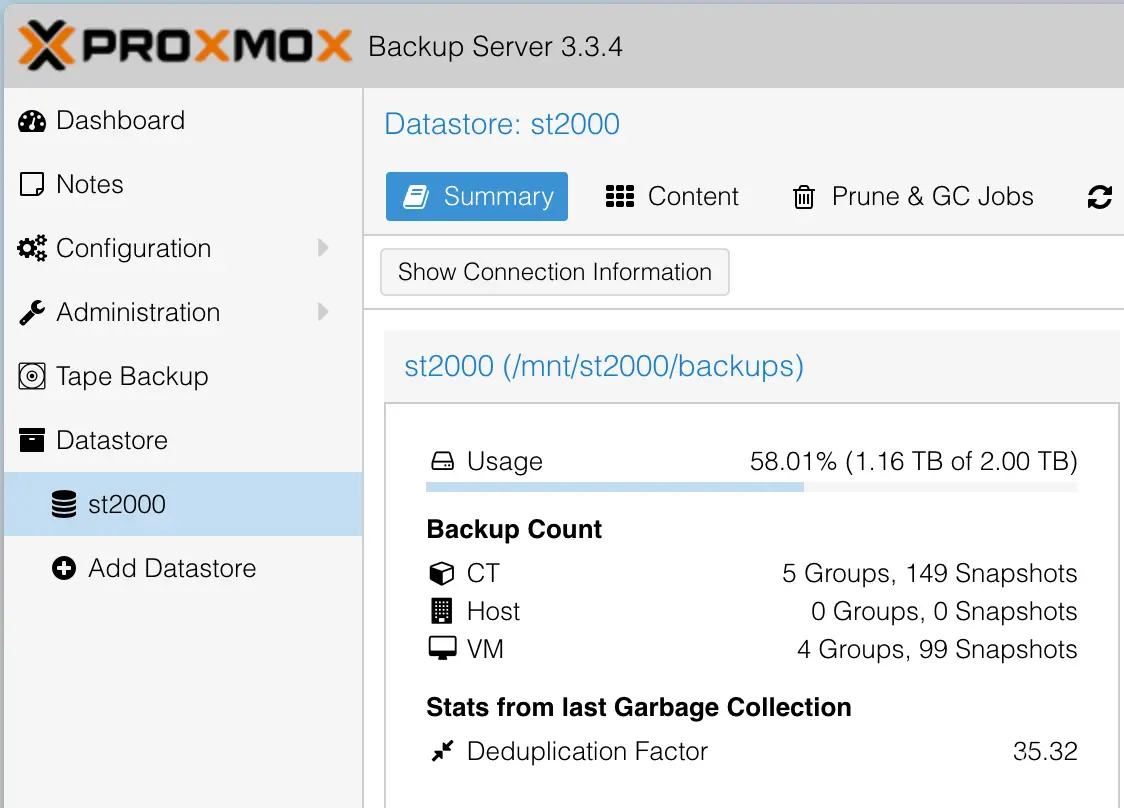1124x808 pixels.
Task: Click 'Stats from last Garbage Collection' heading
Action: [639, 707]
